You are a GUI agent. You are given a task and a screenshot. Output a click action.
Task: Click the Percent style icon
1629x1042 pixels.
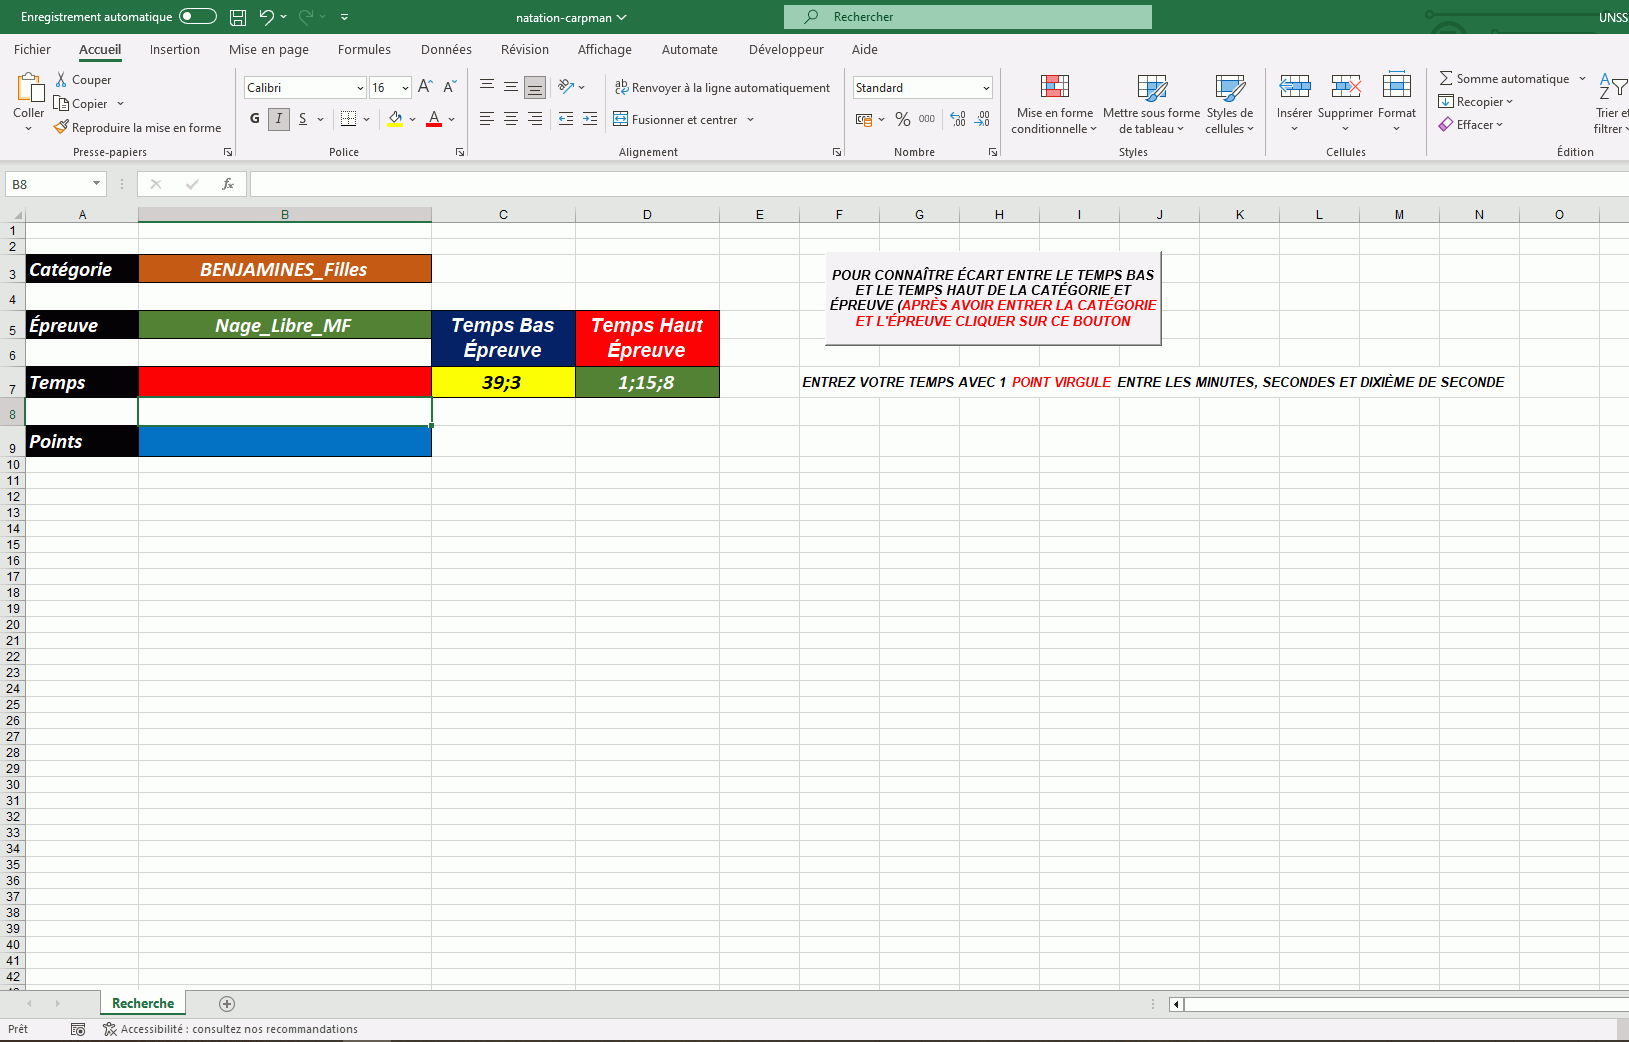click(x=903, y=119)
